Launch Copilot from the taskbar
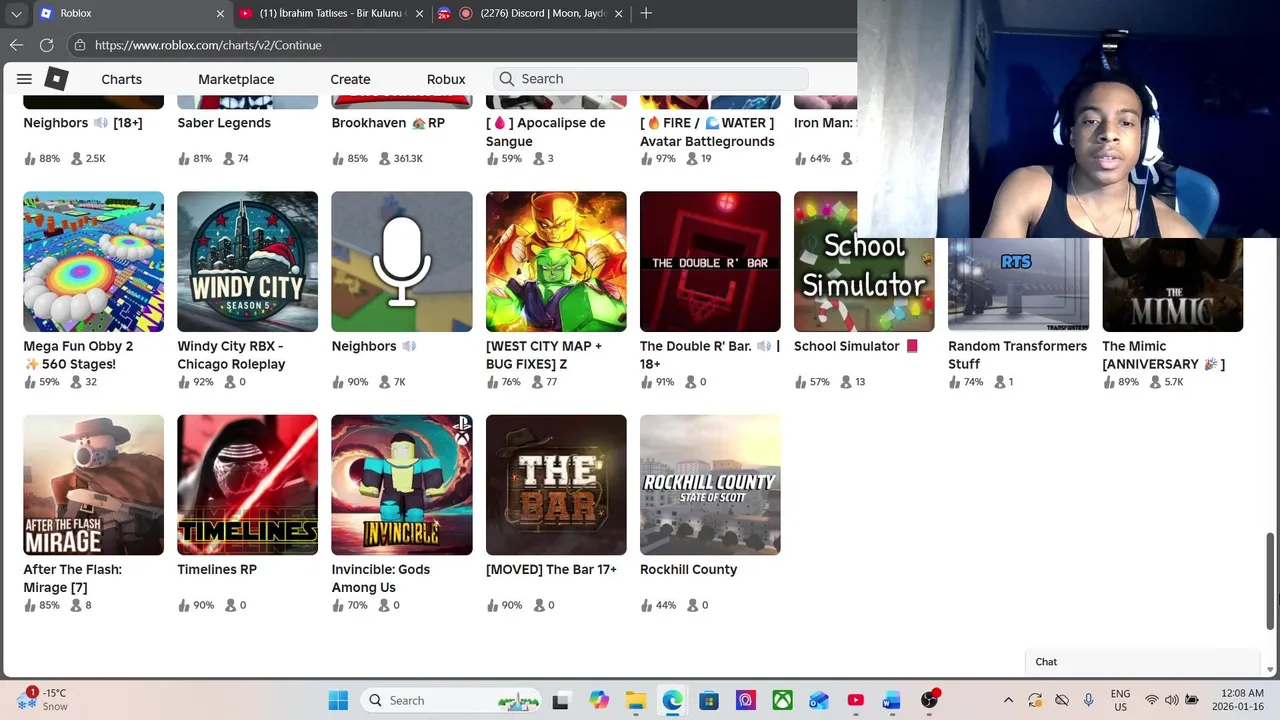Image resolution: width=1280 pixels, height=720 pixels. 598,701
